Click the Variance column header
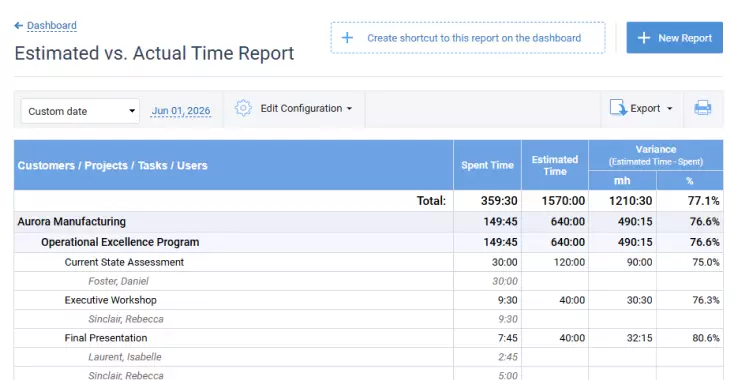The height and width of the screenshot is (380, 750). pyautogui.click(x=656, y=155)
